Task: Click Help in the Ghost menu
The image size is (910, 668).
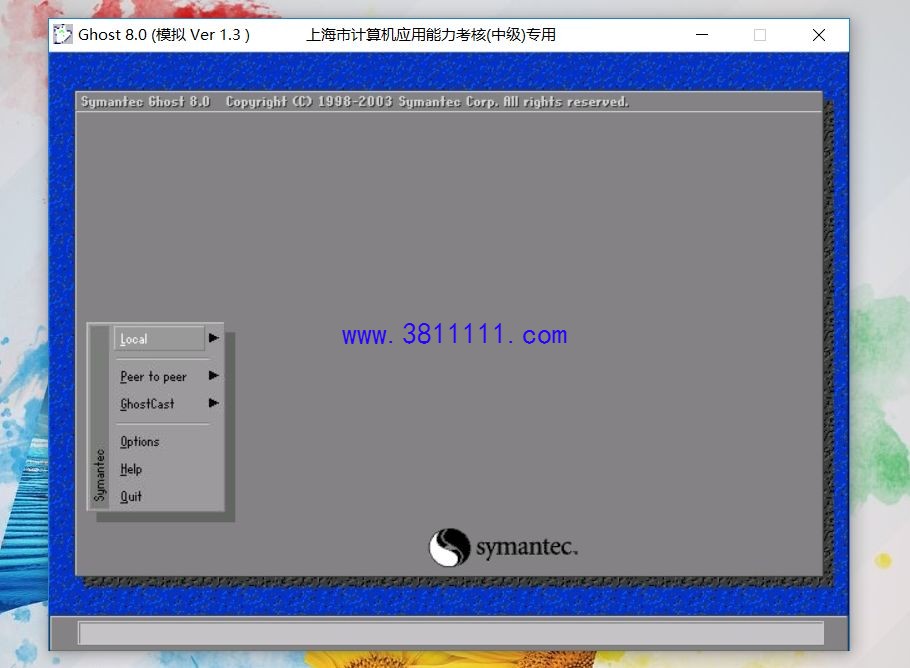Action: click(131, 469)
